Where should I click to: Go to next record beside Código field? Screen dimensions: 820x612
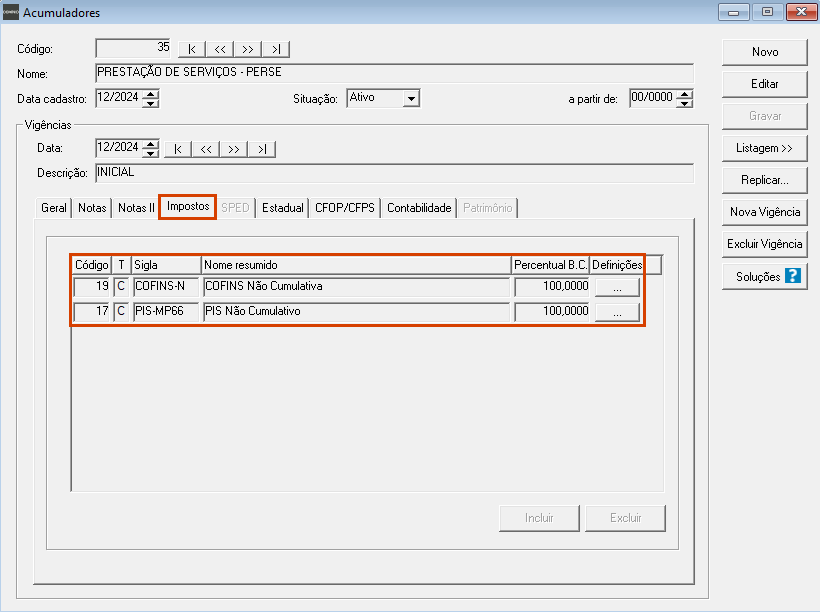tap(248, 49)
